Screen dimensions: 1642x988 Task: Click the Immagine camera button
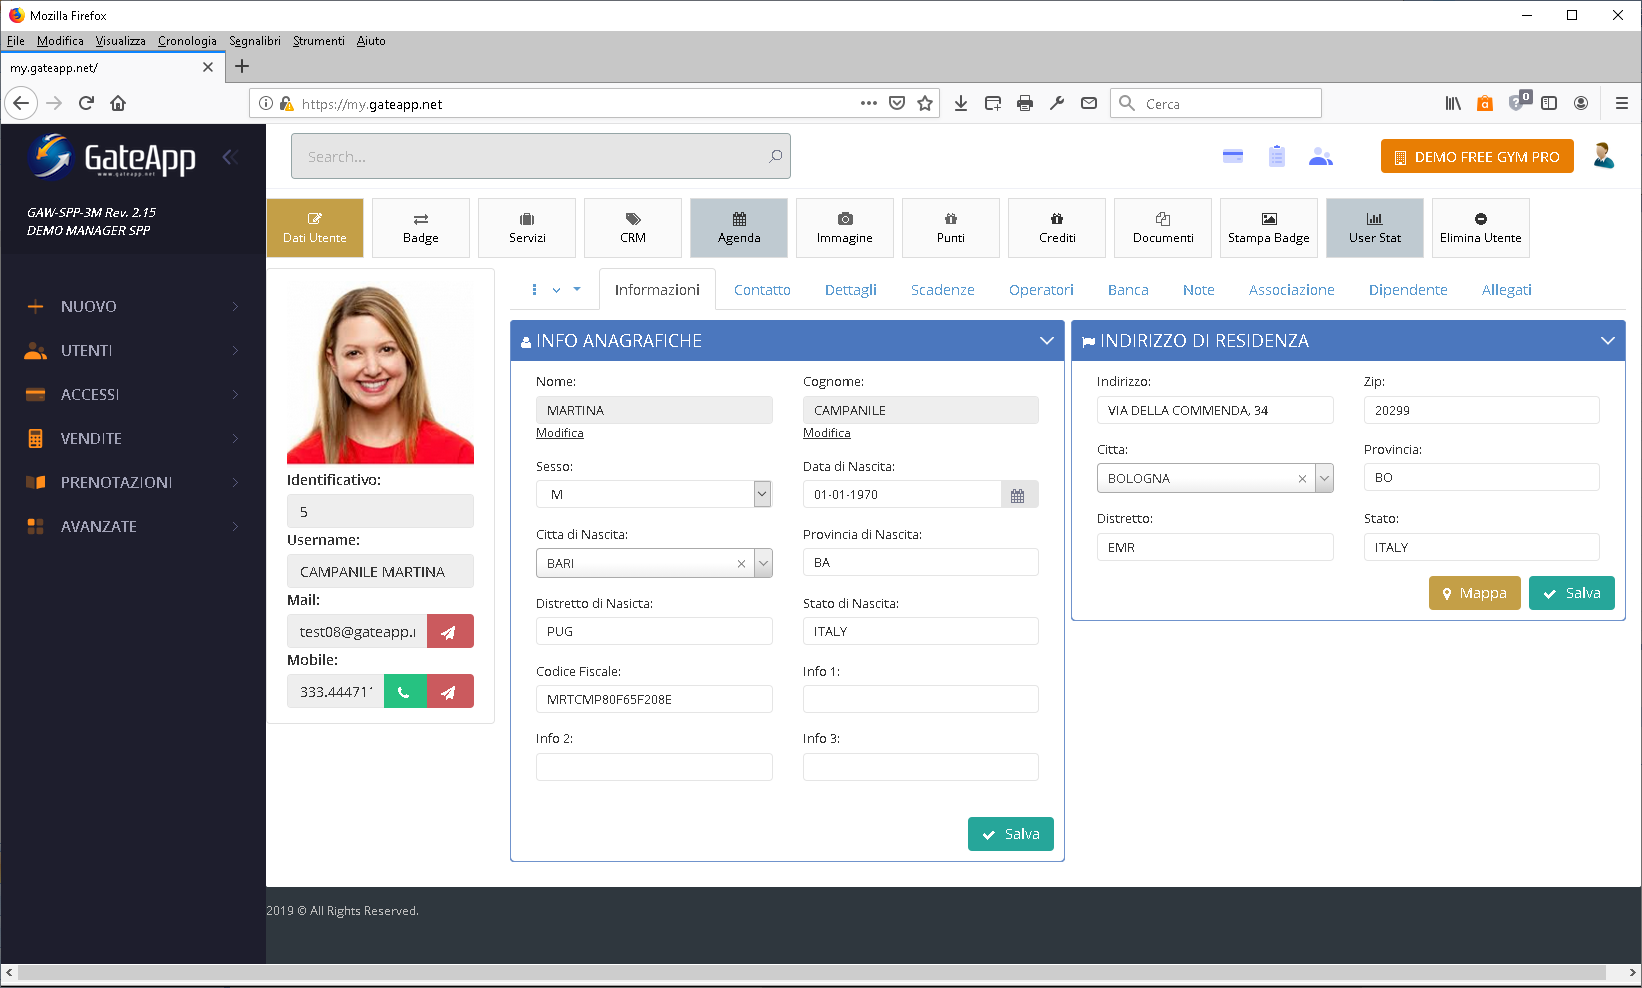pos(844,228)
